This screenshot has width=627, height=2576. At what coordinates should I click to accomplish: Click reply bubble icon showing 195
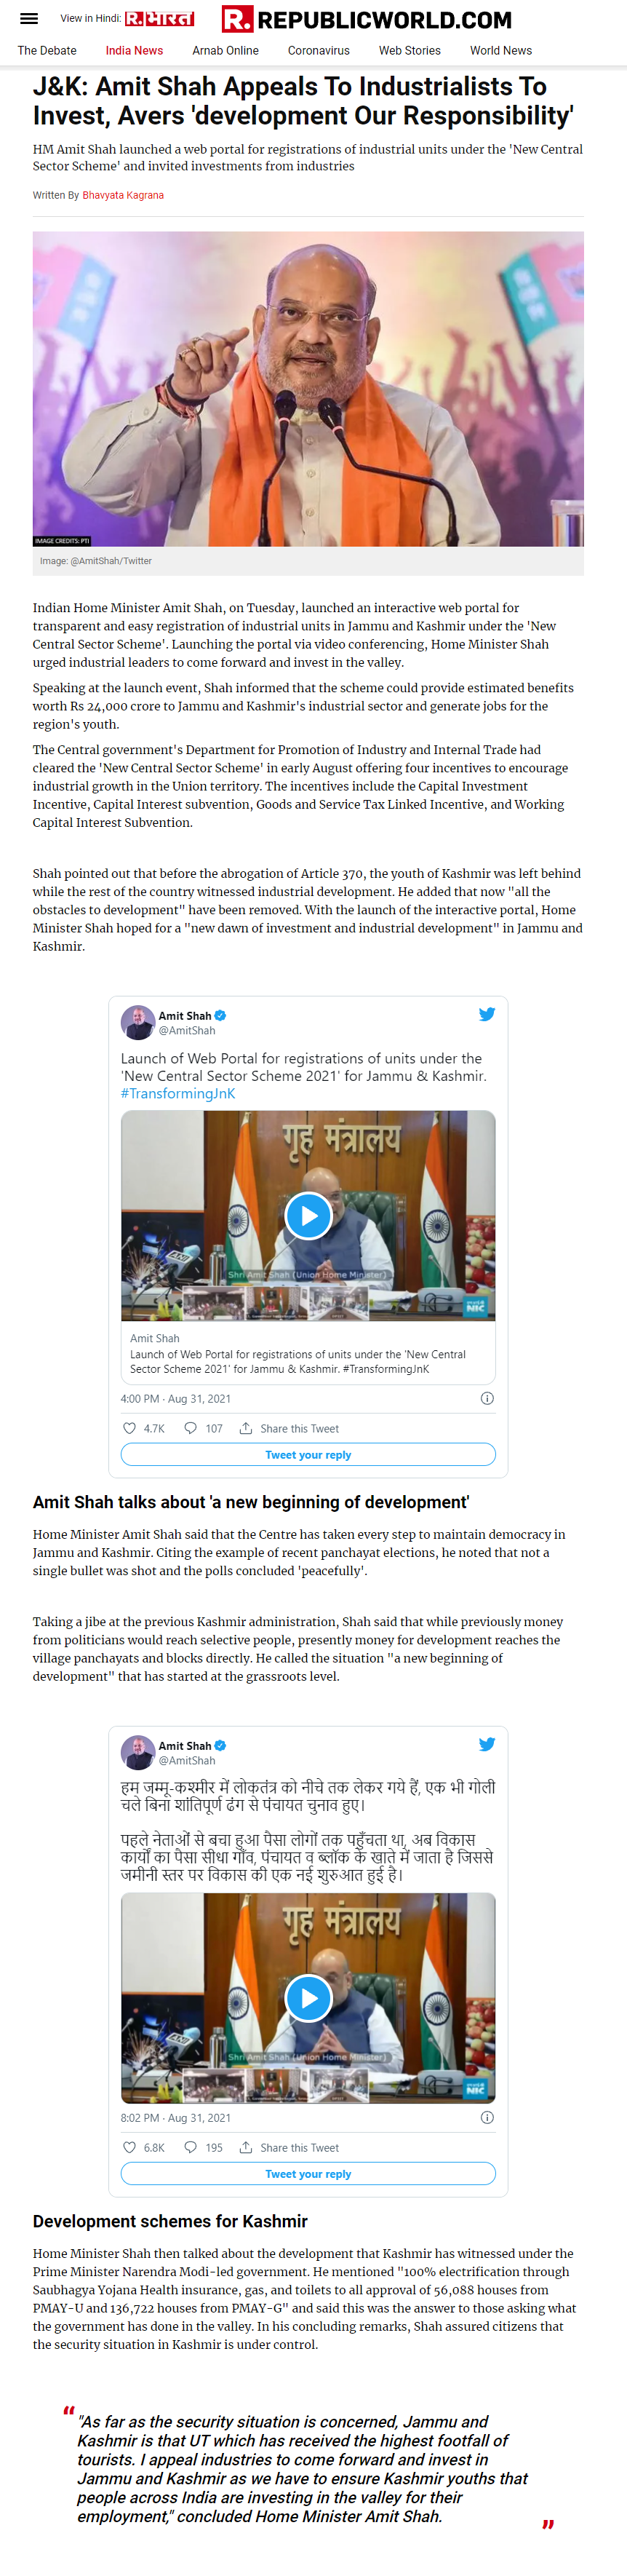pyautogui.click(x=190, y=2147)
